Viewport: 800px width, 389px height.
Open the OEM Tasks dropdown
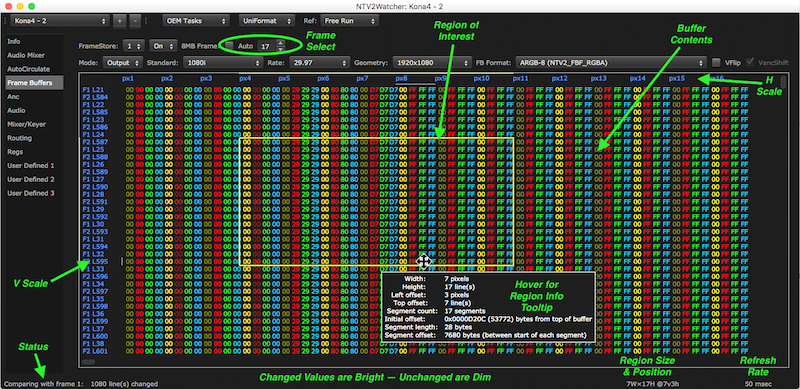[x=195, y=21]
